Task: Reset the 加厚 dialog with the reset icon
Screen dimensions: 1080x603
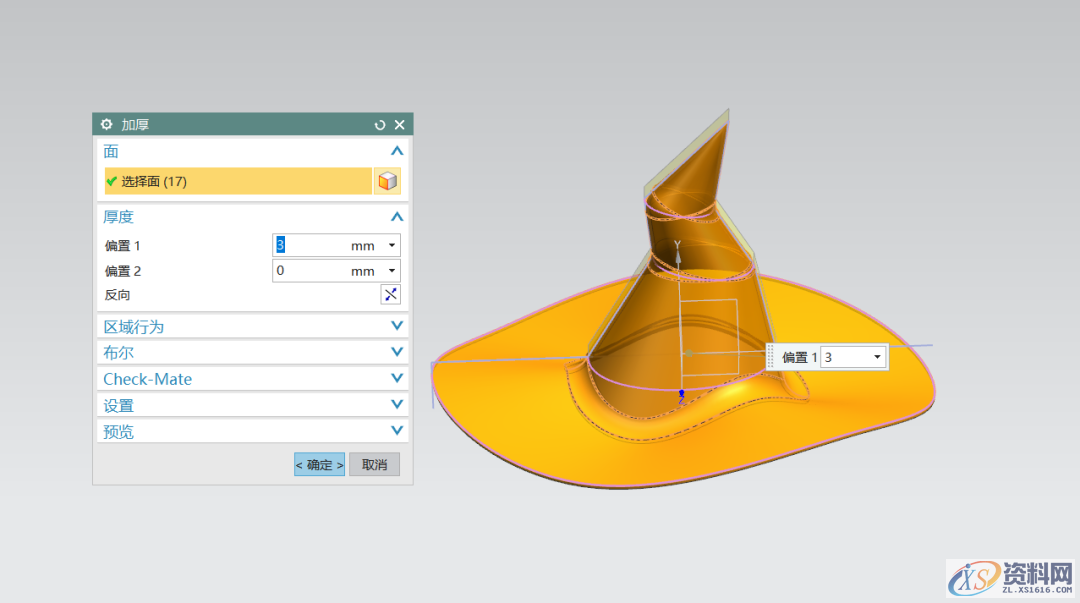Action: [380, 125]
